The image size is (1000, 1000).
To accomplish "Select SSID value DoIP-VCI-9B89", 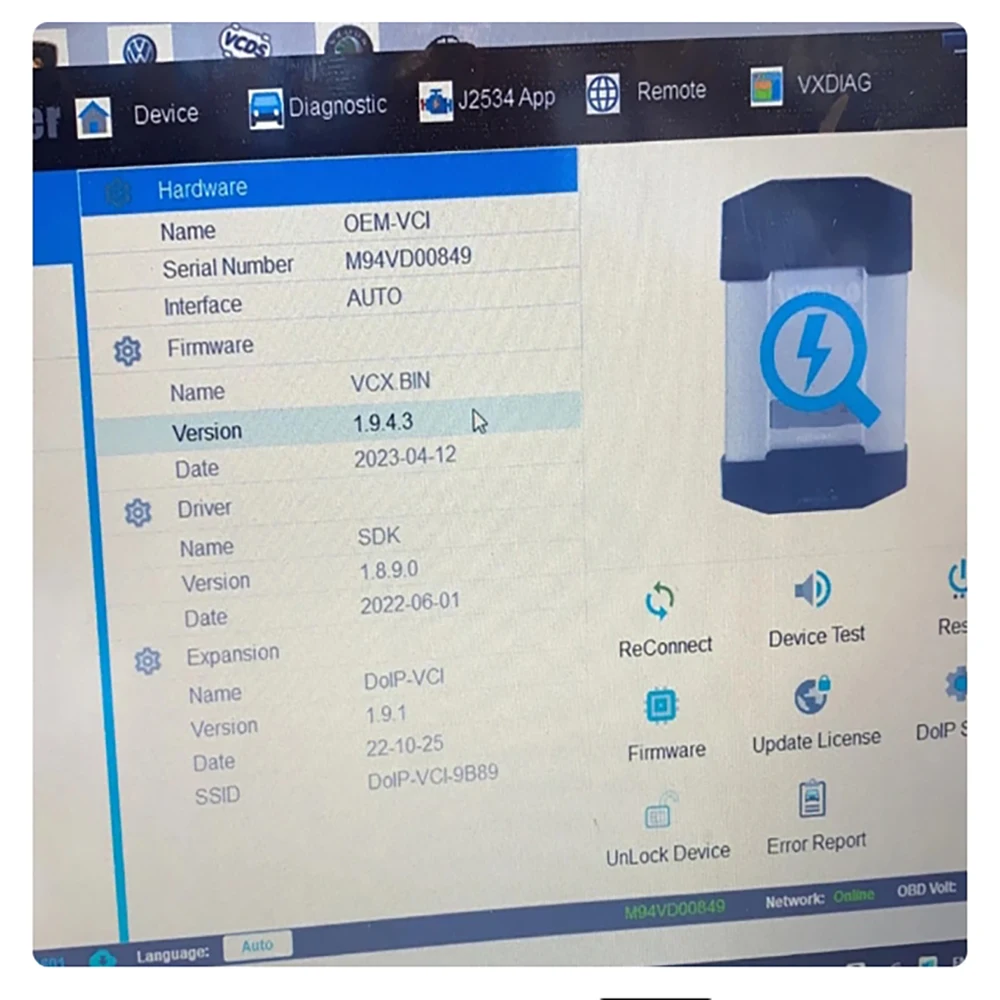I will [x=433, y=778].
